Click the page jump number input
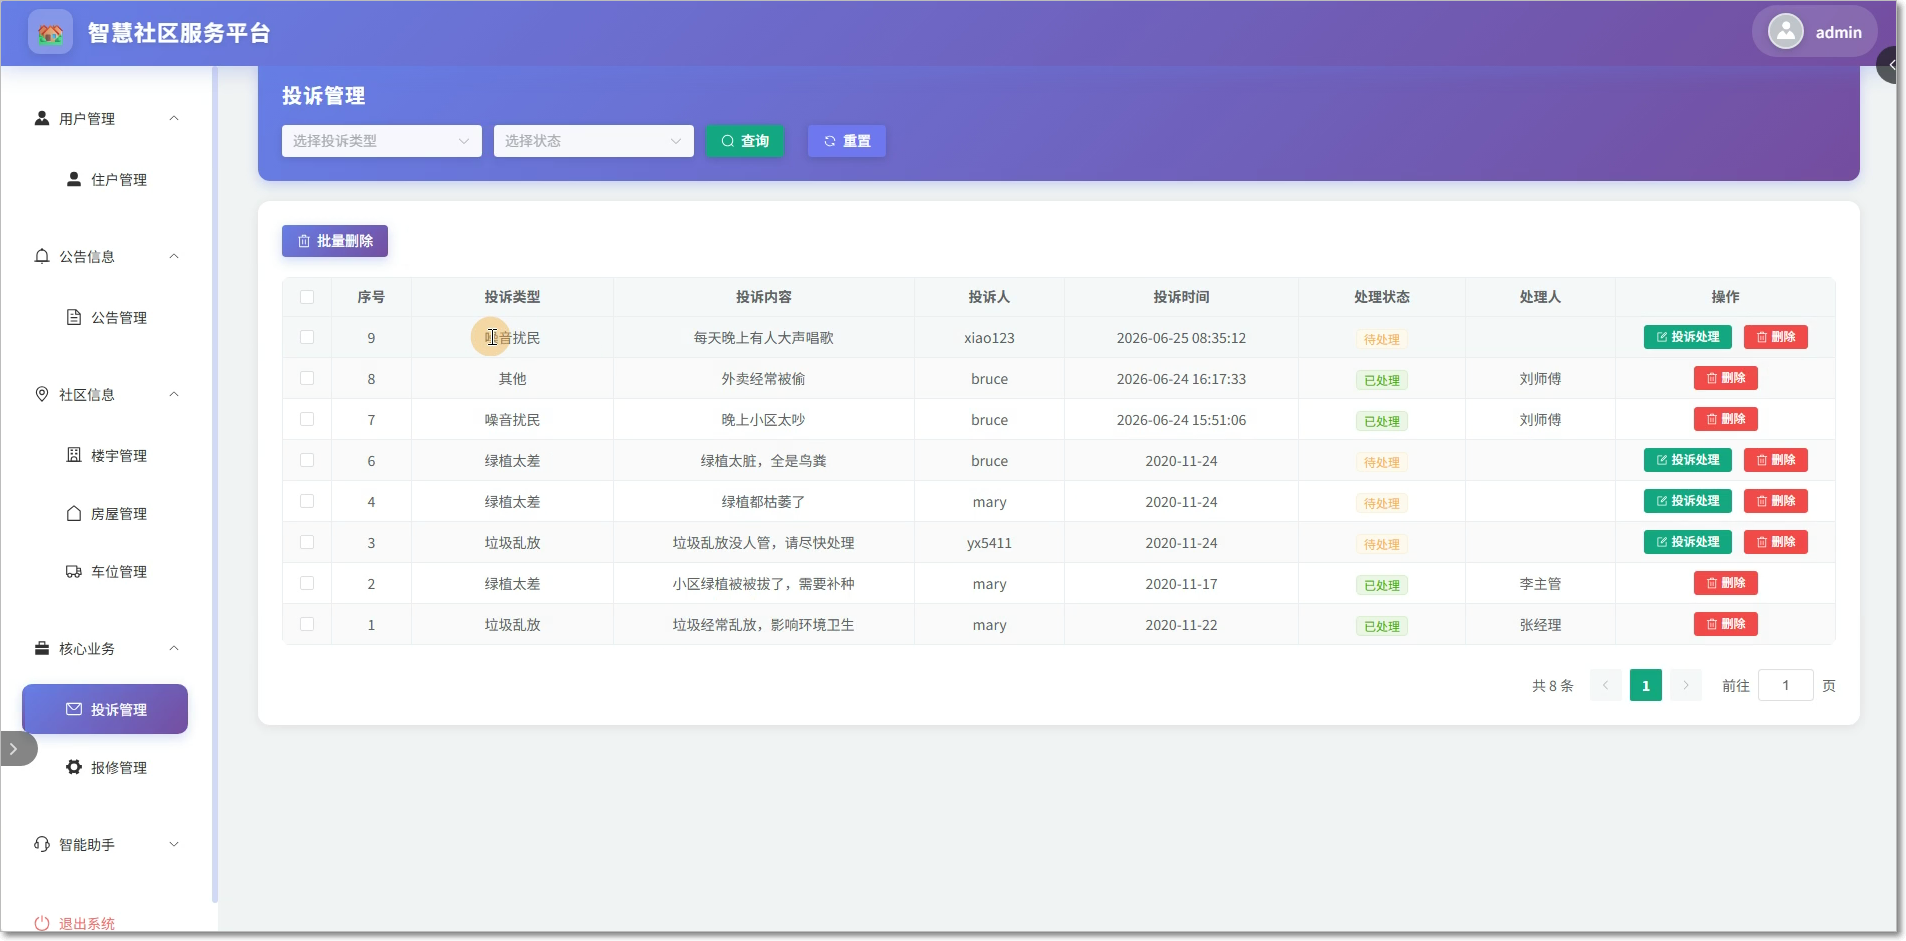The width and height of the screenshot is (1906, 941). 1786,685
